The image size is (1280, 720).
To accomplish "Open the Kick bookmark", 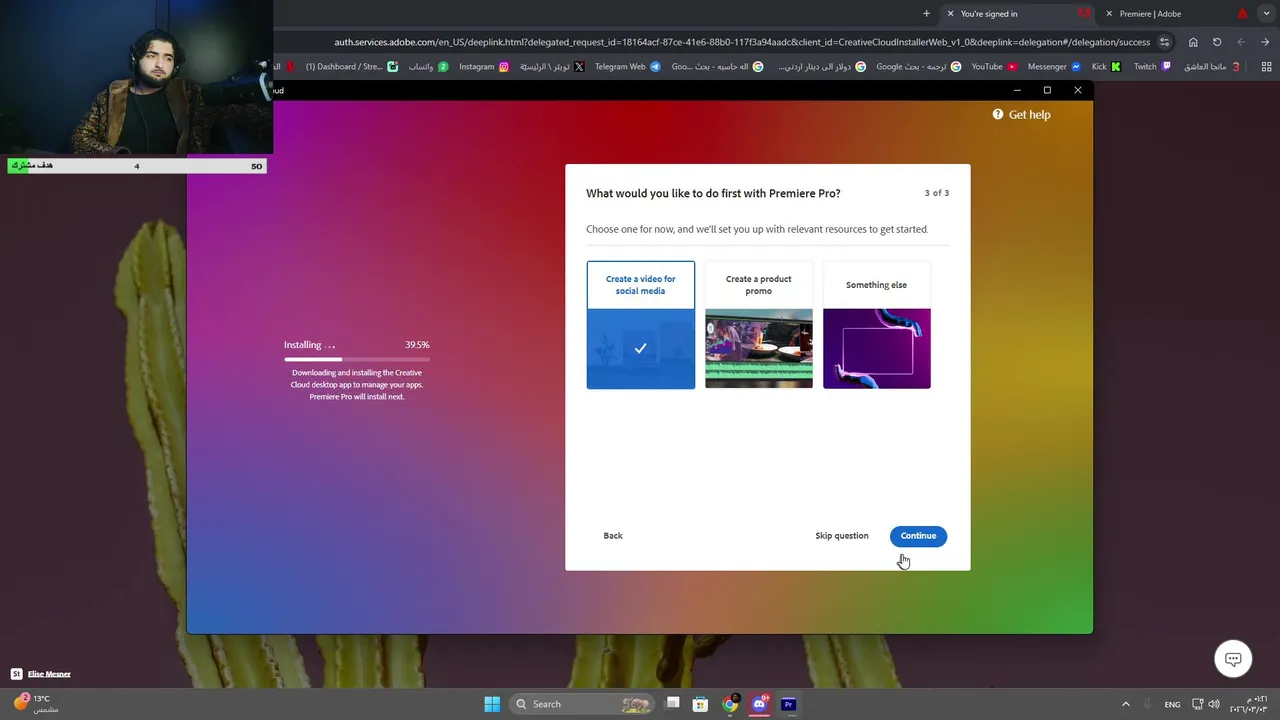I will point(1106,67).
